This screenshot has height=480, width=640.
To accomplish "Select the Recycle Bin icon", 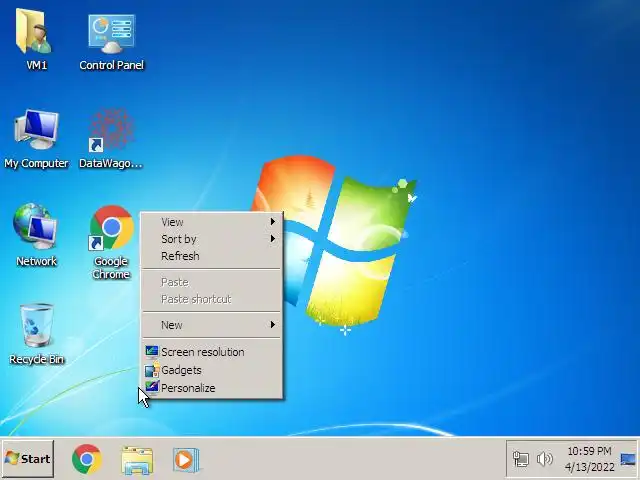I will (36, 326).
